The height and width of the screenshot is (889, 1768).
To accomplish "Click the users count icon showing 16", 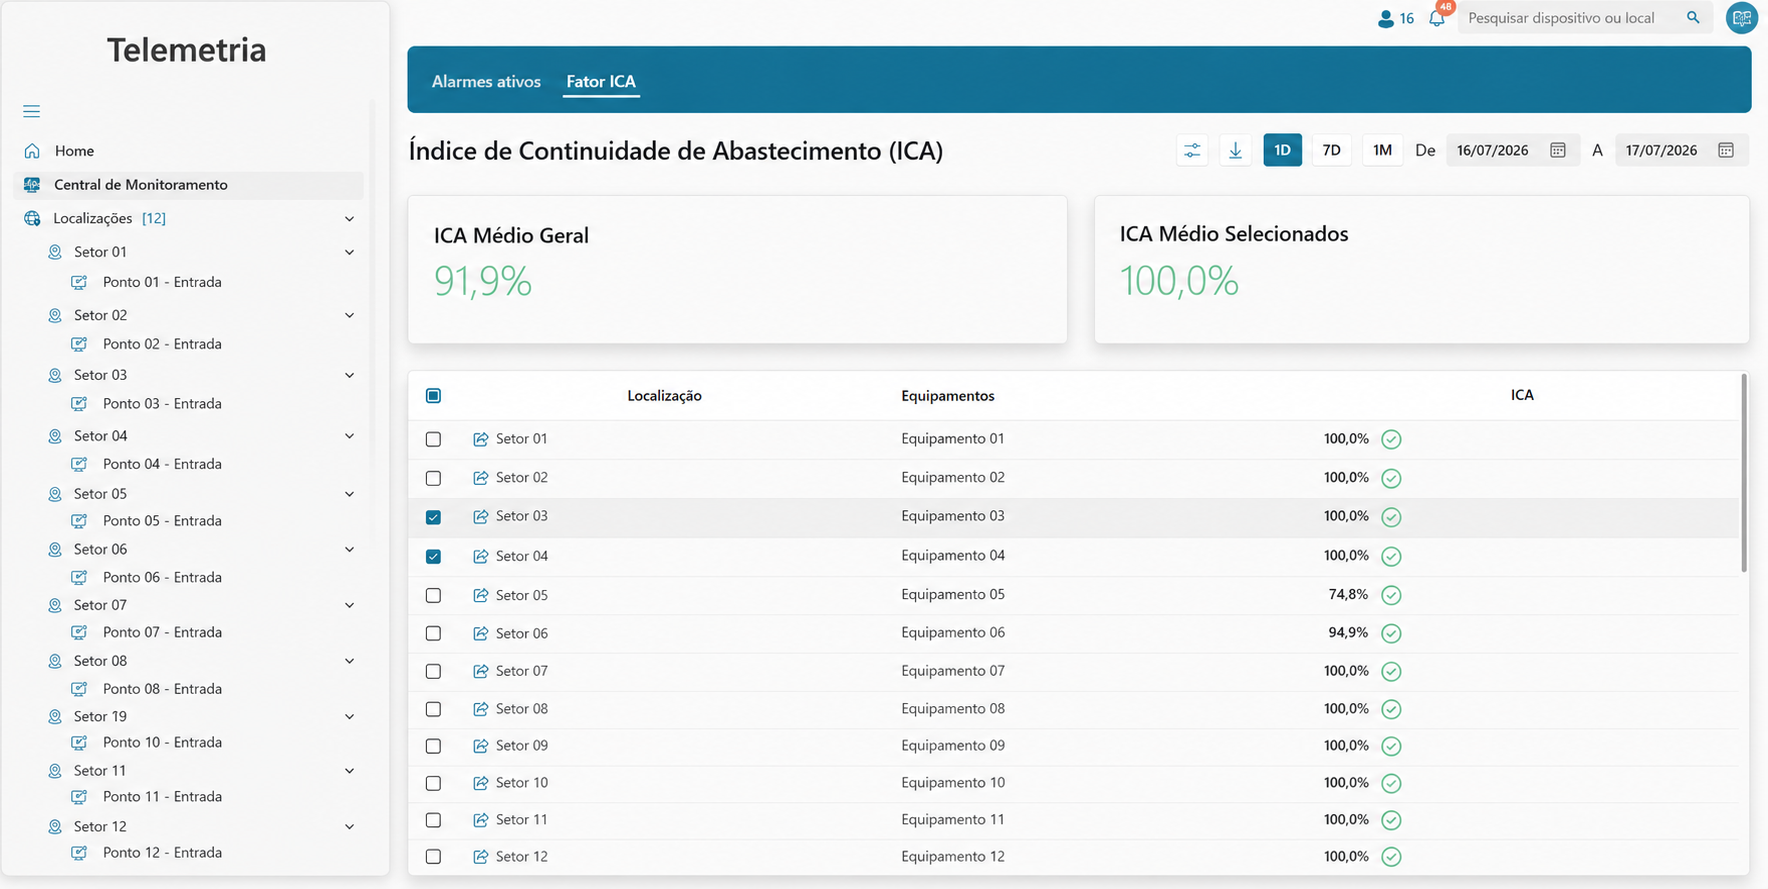I will tap(1385, 18).
